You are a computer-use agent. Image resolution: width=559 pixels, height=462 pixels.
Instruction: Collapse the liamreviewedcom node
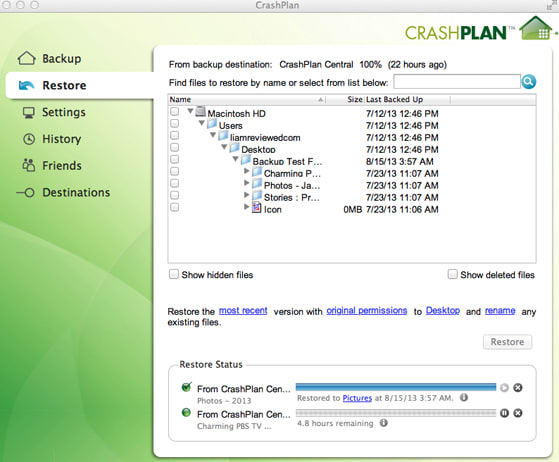tap(213, 135)
